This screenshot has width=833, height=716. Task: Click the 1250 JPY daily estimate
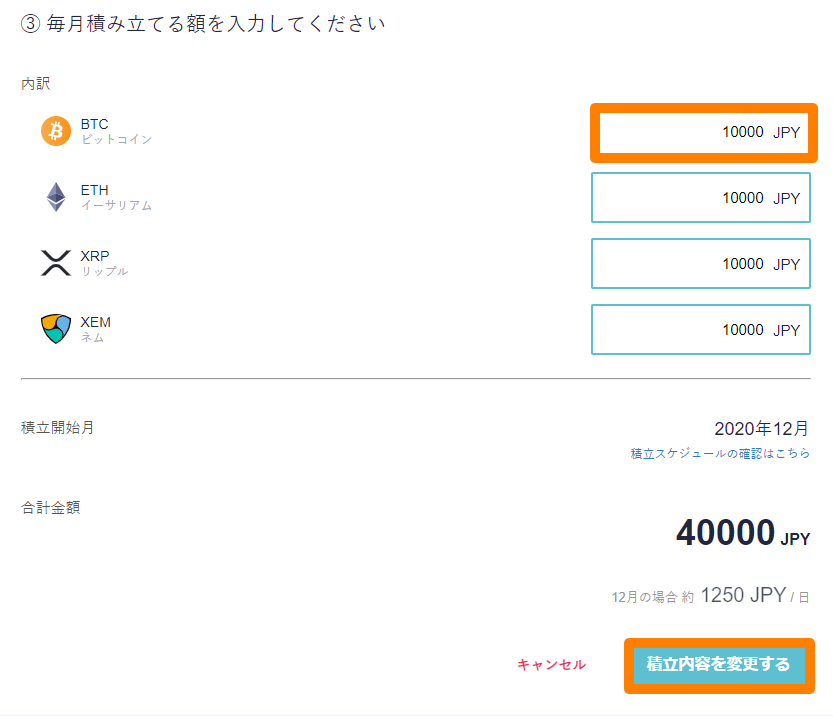[743, 596]
